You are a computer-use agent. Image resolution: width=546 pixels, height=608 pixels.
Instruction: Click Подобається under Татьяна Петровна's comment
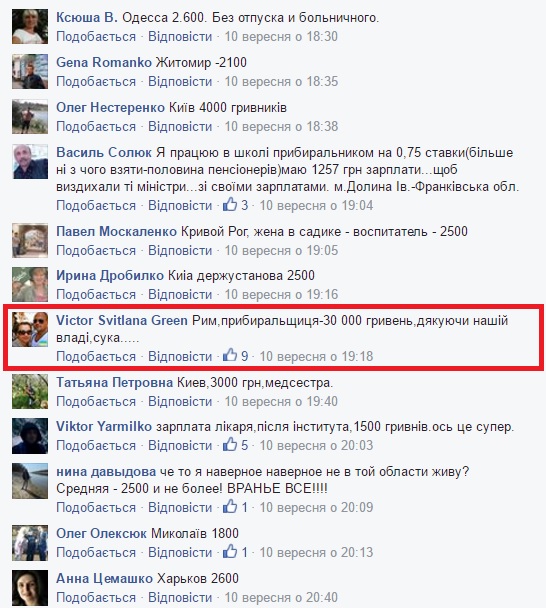96,401
